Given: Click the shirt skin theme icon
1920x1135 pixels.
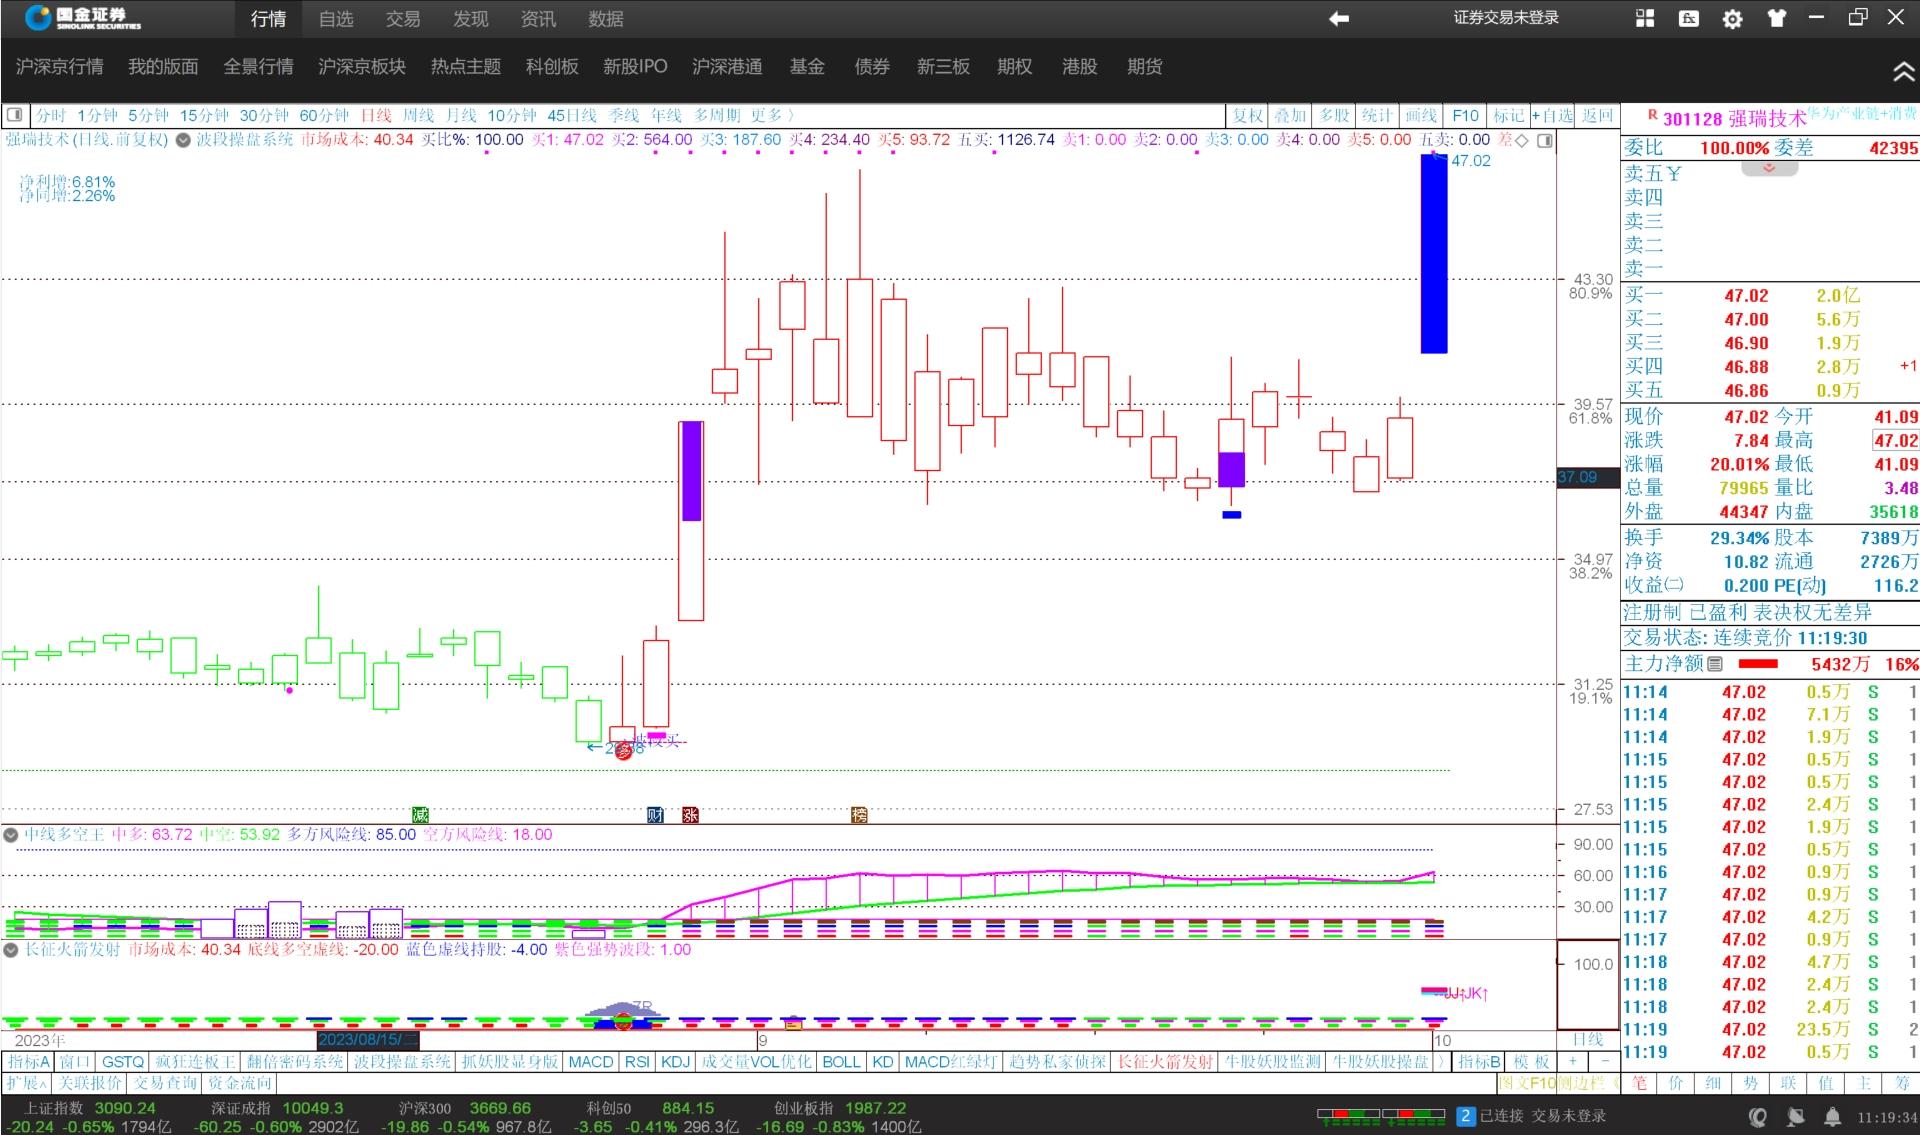Looking at the screenshot, I should click(1777, 18).
